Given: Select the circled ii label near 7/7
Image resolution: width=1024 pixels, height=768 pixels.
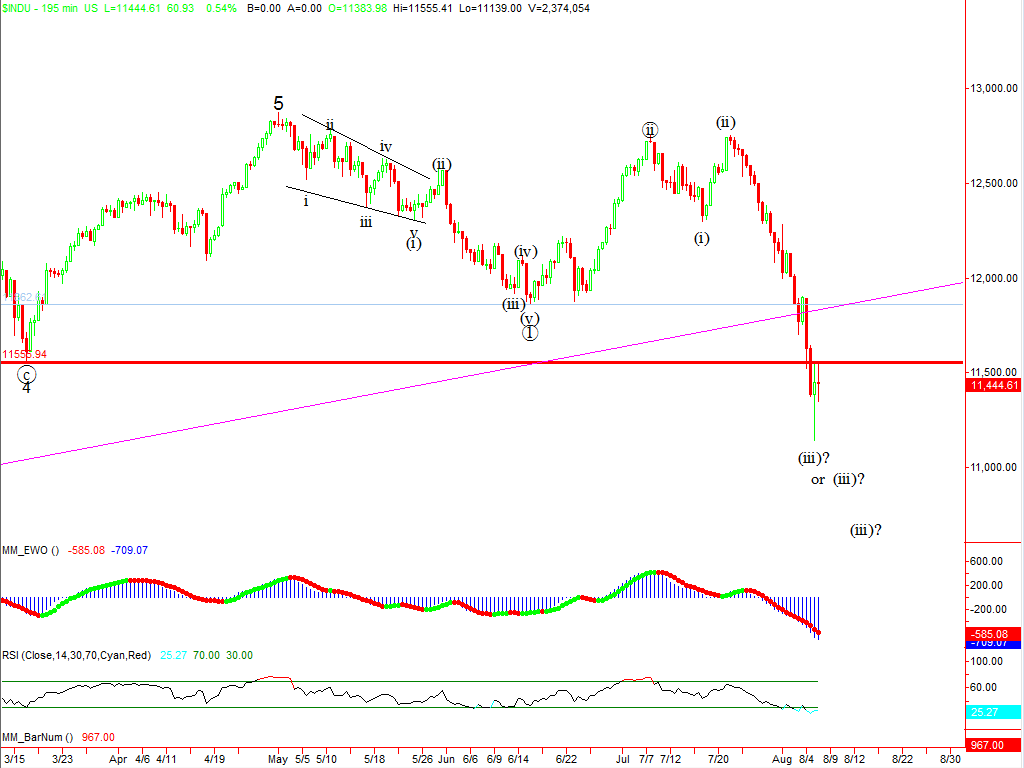Looking at the screenshot, I should pos(650,130).
